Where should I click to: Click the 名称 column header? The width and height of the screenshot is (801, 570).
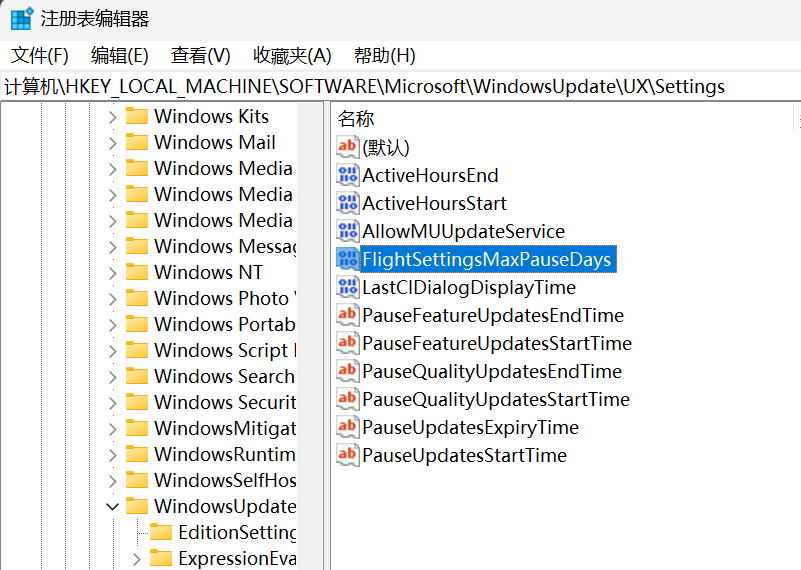[x=356, y=119]
